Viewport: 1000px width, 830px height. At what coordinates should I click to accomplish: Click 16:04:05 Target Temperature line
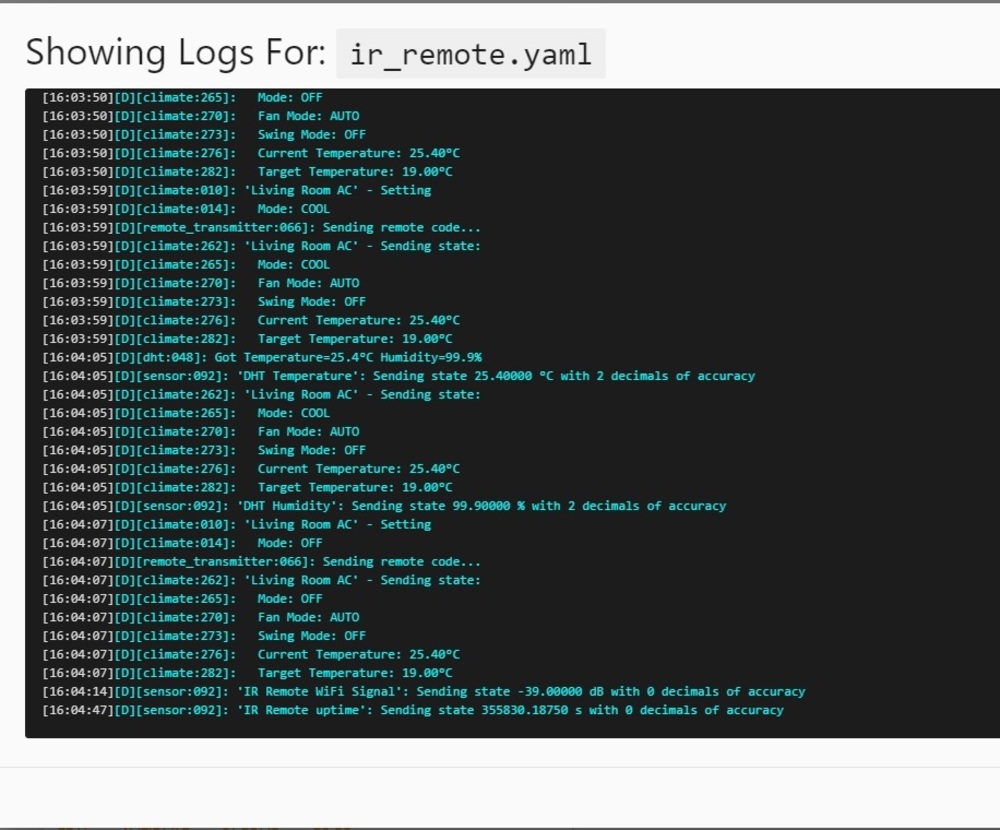[247, 487]
